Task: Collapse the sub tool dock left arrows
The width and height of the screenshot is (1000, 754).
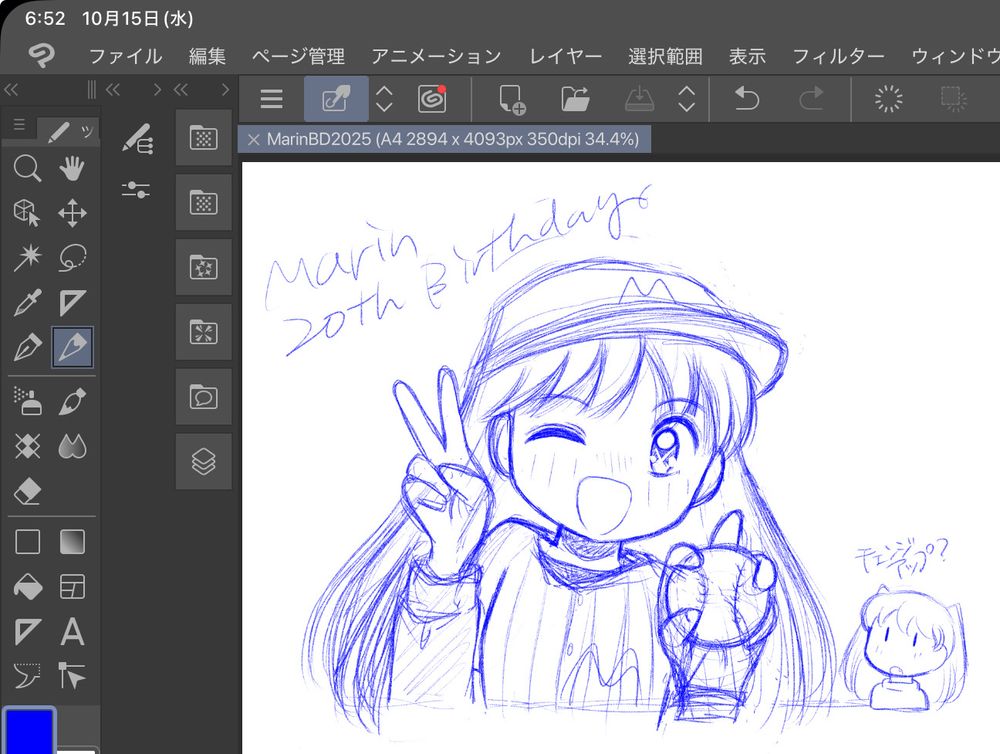Action: coord(113,90)
